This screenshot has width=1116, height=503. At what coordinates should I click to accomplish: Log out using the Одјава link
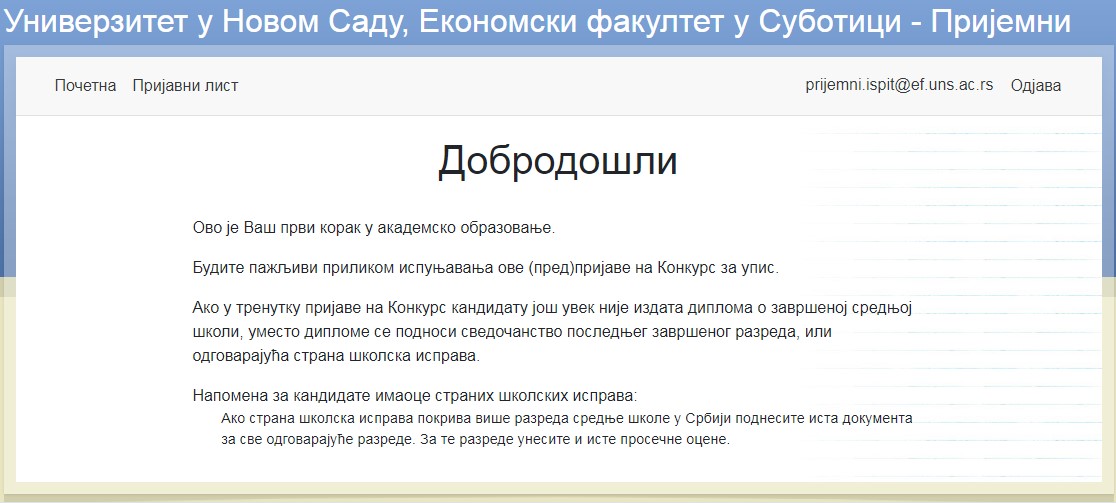1036,86
